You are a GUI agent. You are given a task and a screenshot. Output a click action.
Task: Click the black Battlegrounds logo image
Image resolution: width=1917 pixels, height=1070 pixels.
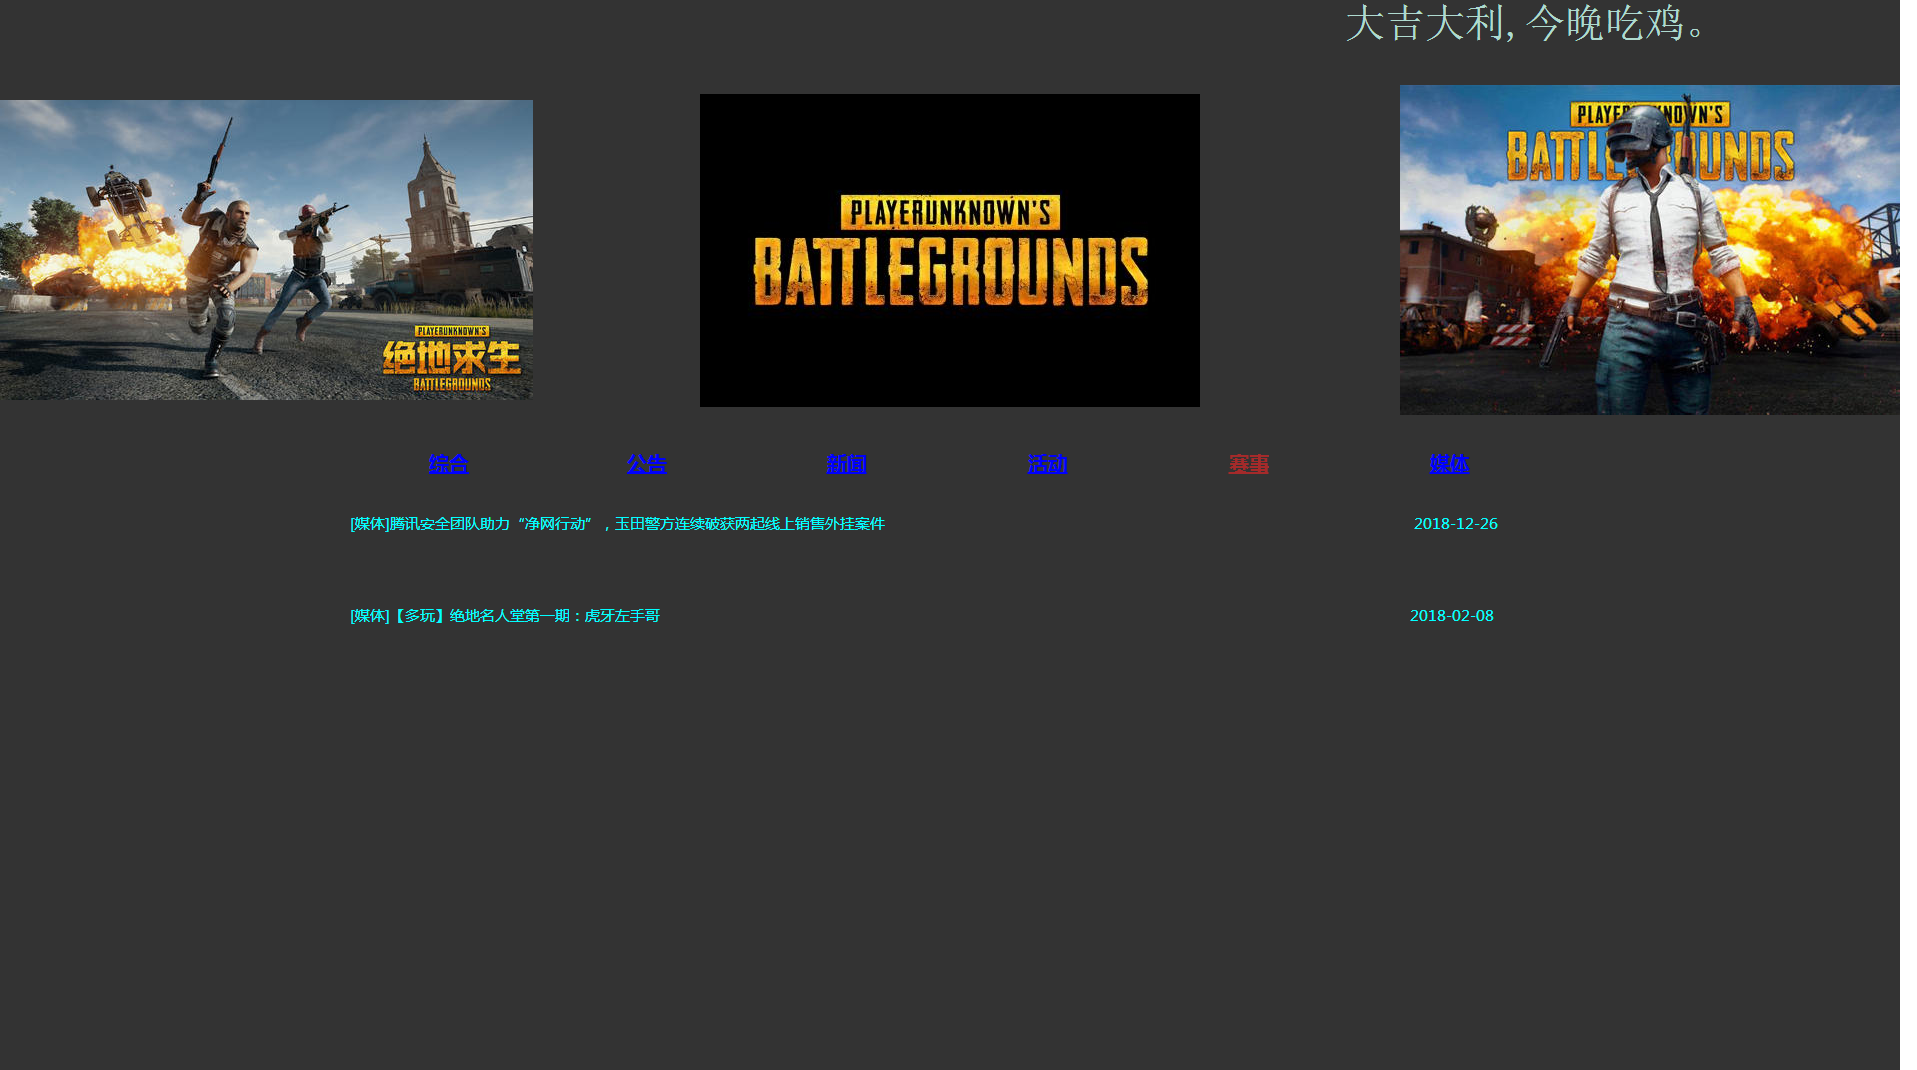click(950, 250)
